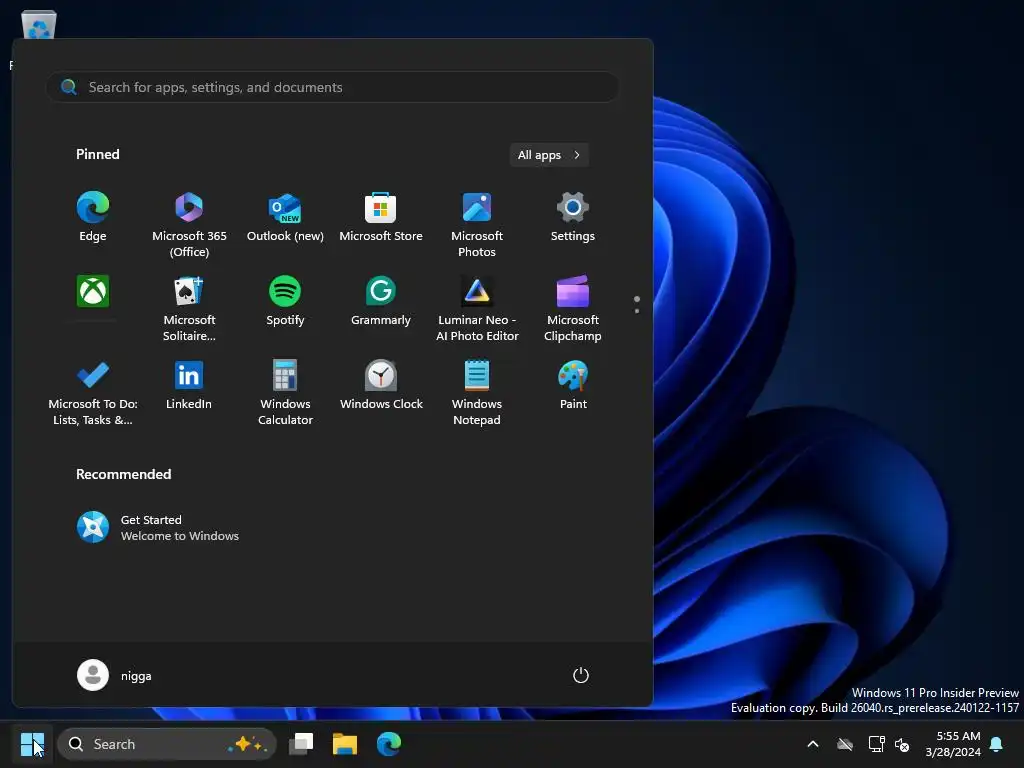Expand the All apps list
This screenshot has height=768, width=1024.
pos(549,155)
